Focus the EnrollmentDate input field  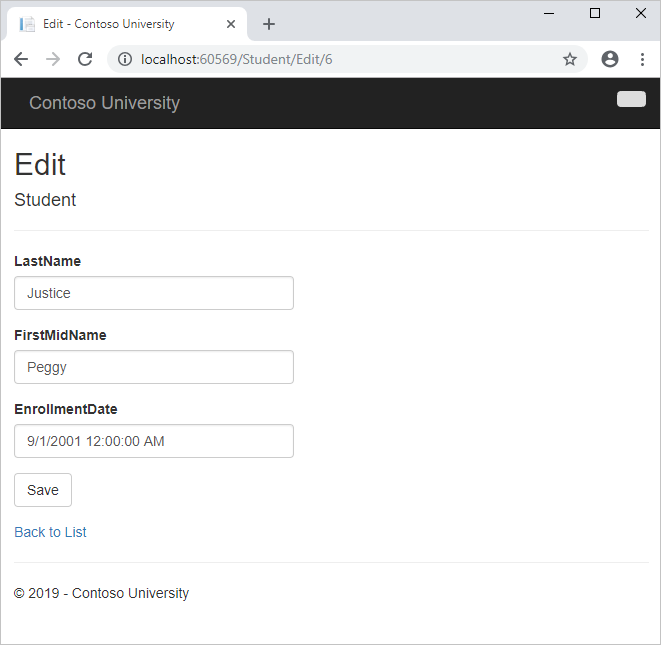(154, 441)
